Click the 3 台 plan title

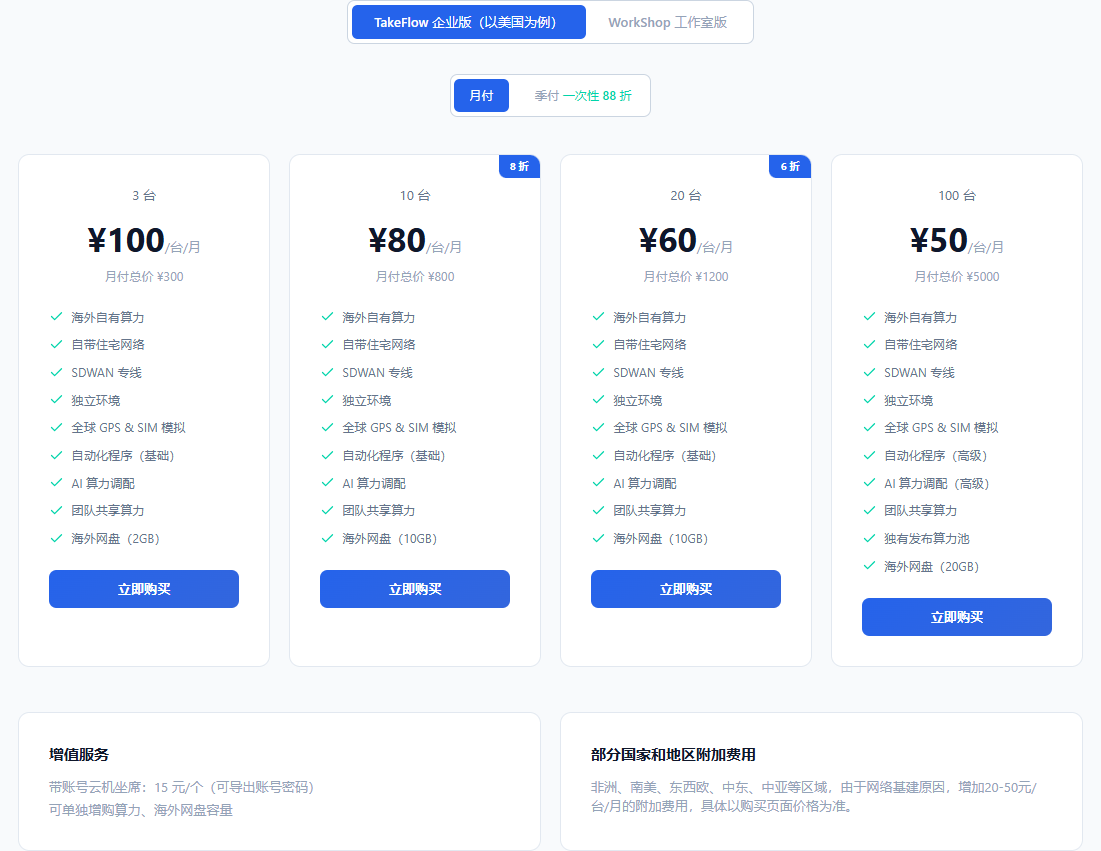pos(144,195)
